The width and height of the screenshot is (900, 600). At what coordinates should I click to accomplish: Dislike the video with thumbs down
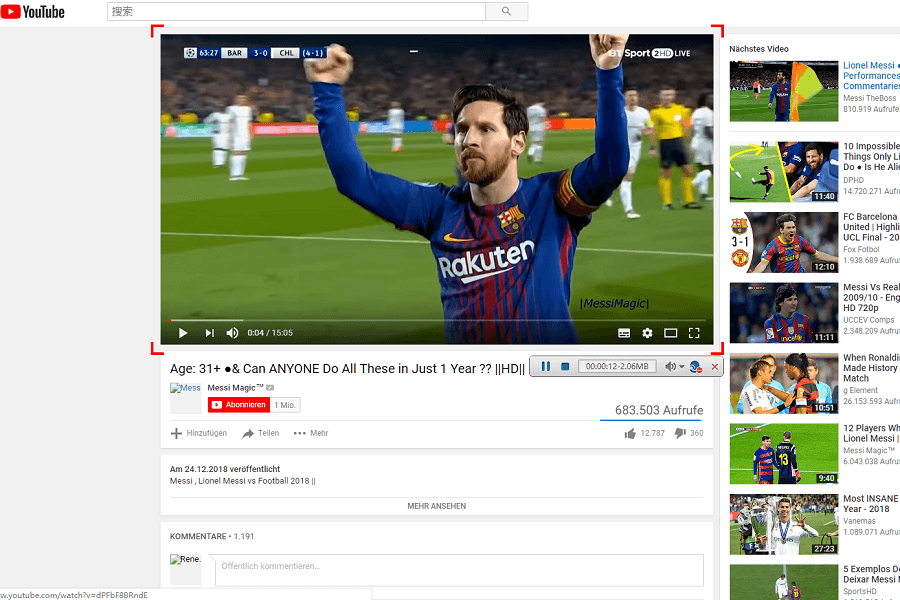point(680,433)
